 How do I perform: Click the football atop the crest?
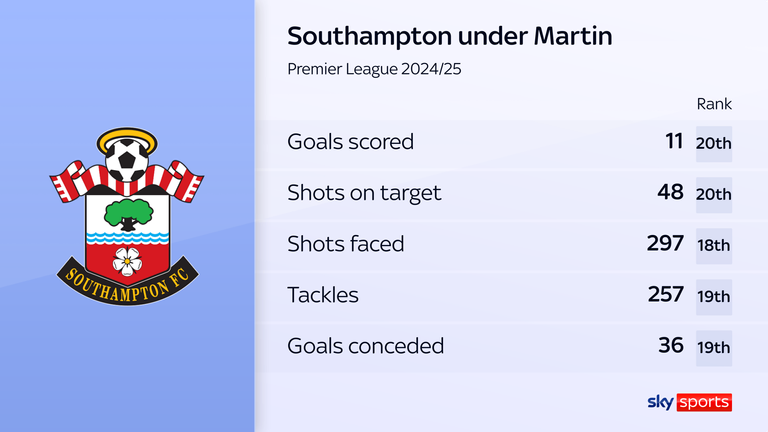click(x=127, y=160)
